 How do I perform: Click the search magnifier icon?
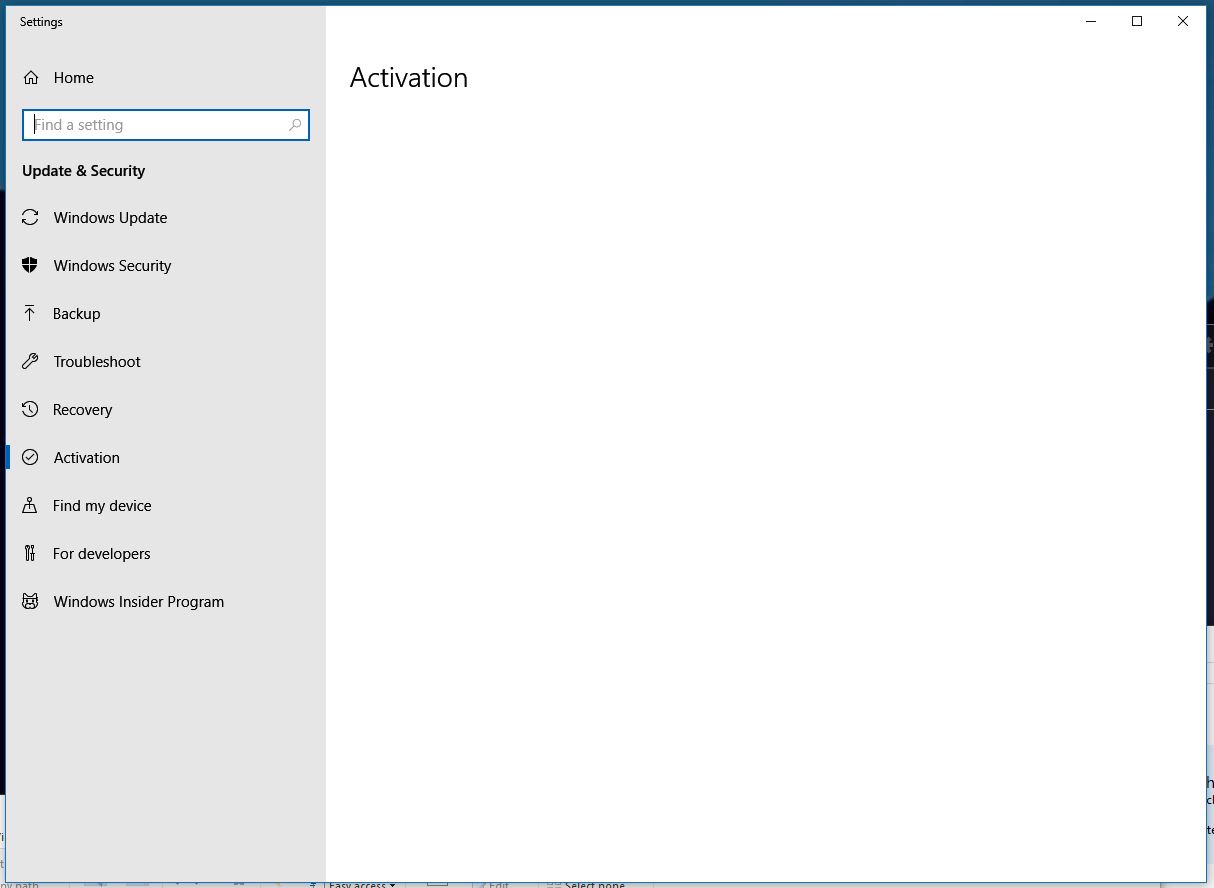click(x=295, y=124)
